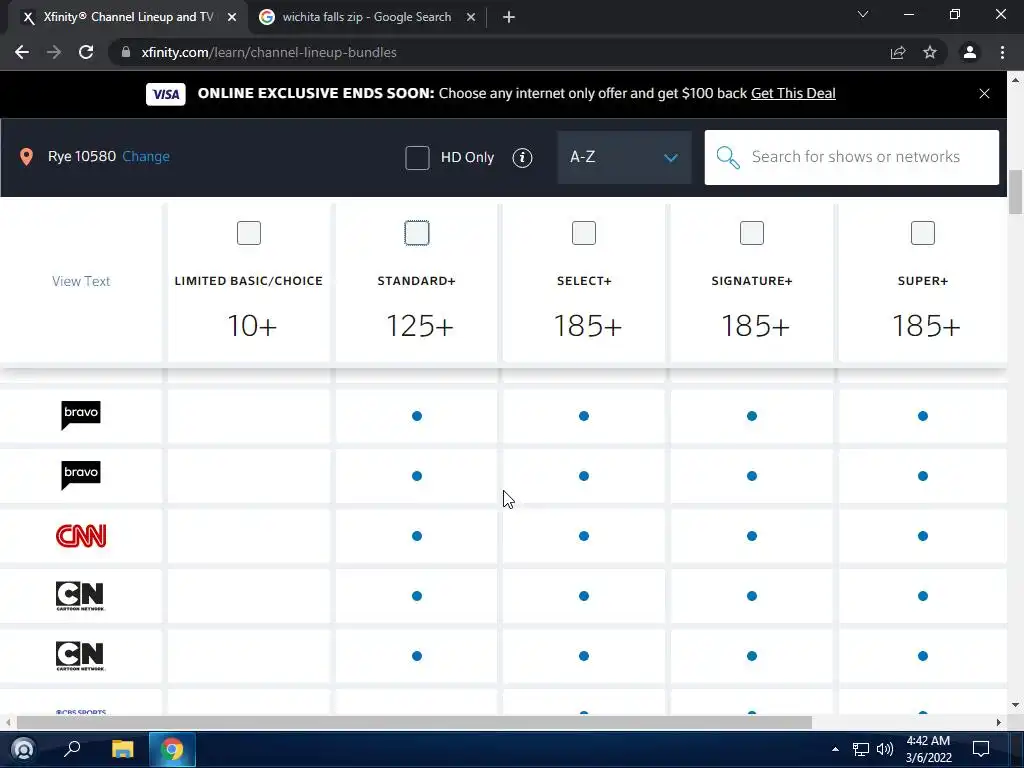Viewport: 1024px width, 768px height.
Task: Open the Windows Start button
Action: (x=23, y=749)
